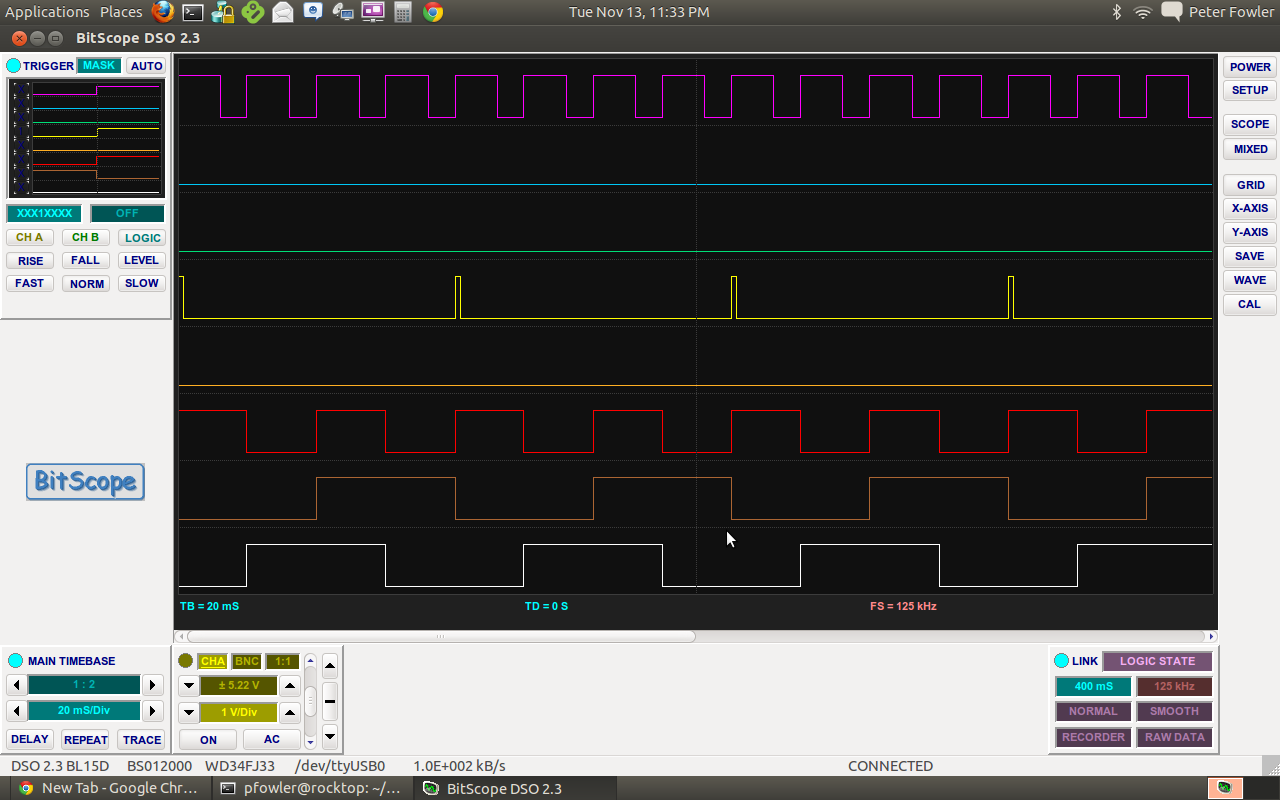The image size is (1280, 800).
Task: Click the cyan MAIN TIMEBASE indicator light
Action: click(x=15, y=661)
